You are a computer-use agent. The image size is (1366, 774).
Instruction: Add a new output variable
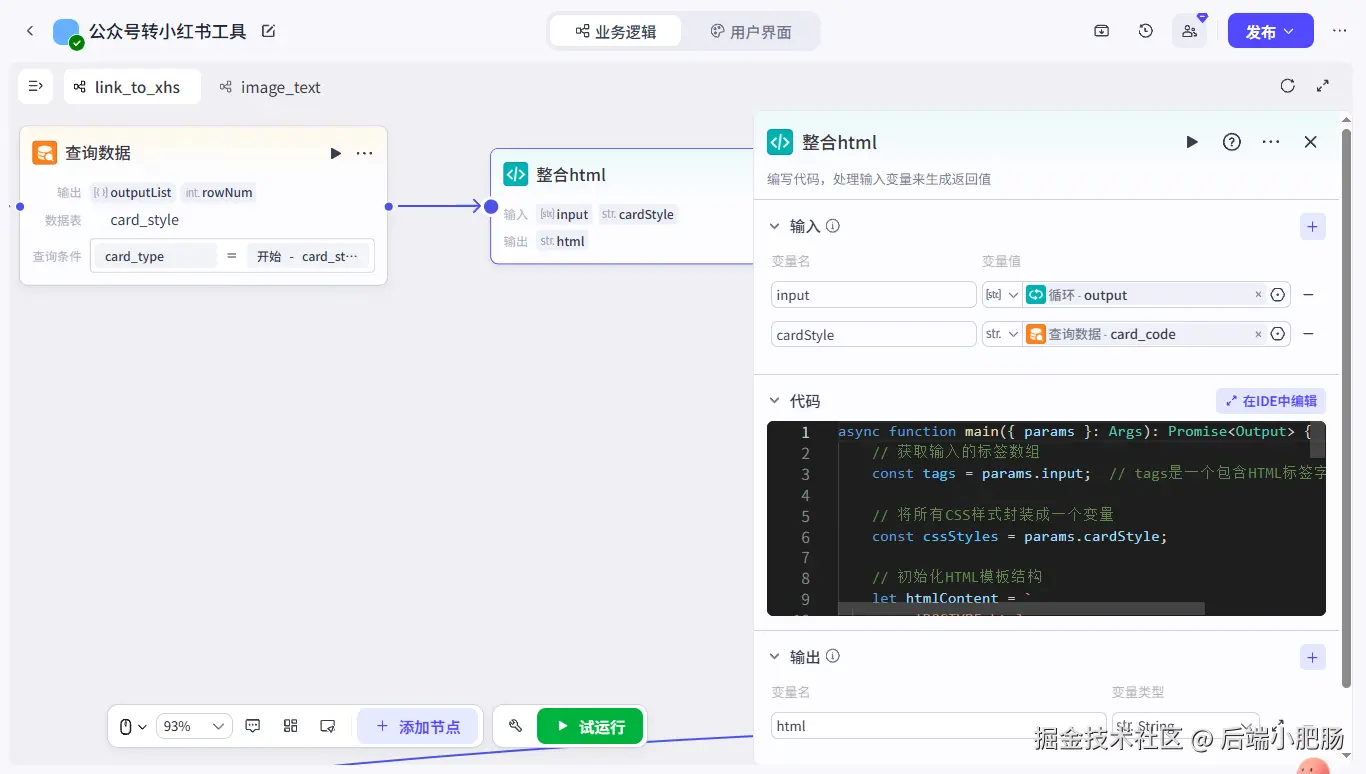click(x=1313, y=657)
